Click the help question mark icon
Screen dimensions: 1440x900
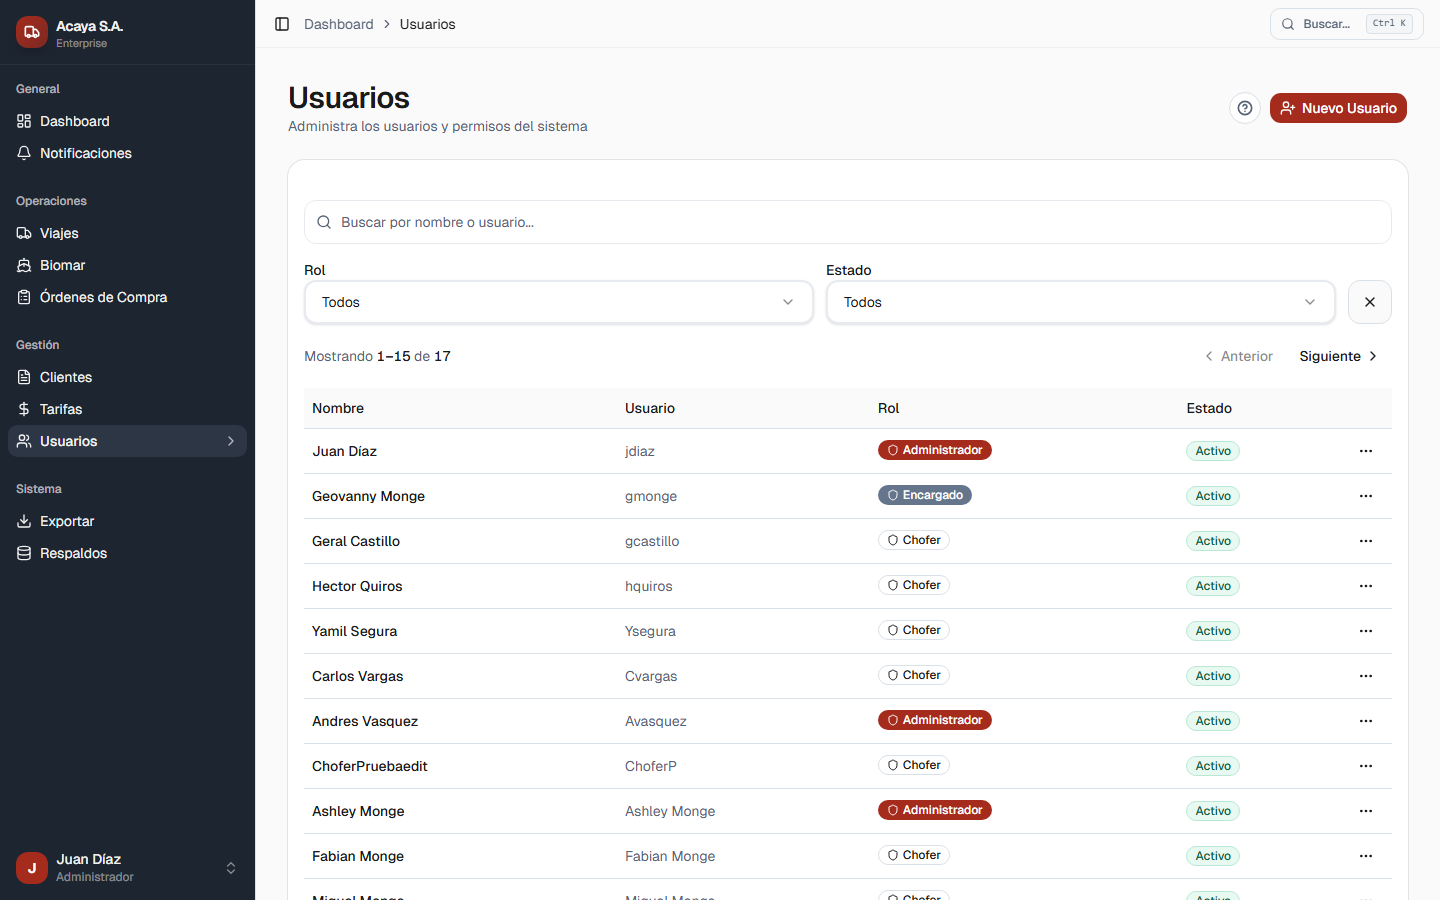[1244, 108]
